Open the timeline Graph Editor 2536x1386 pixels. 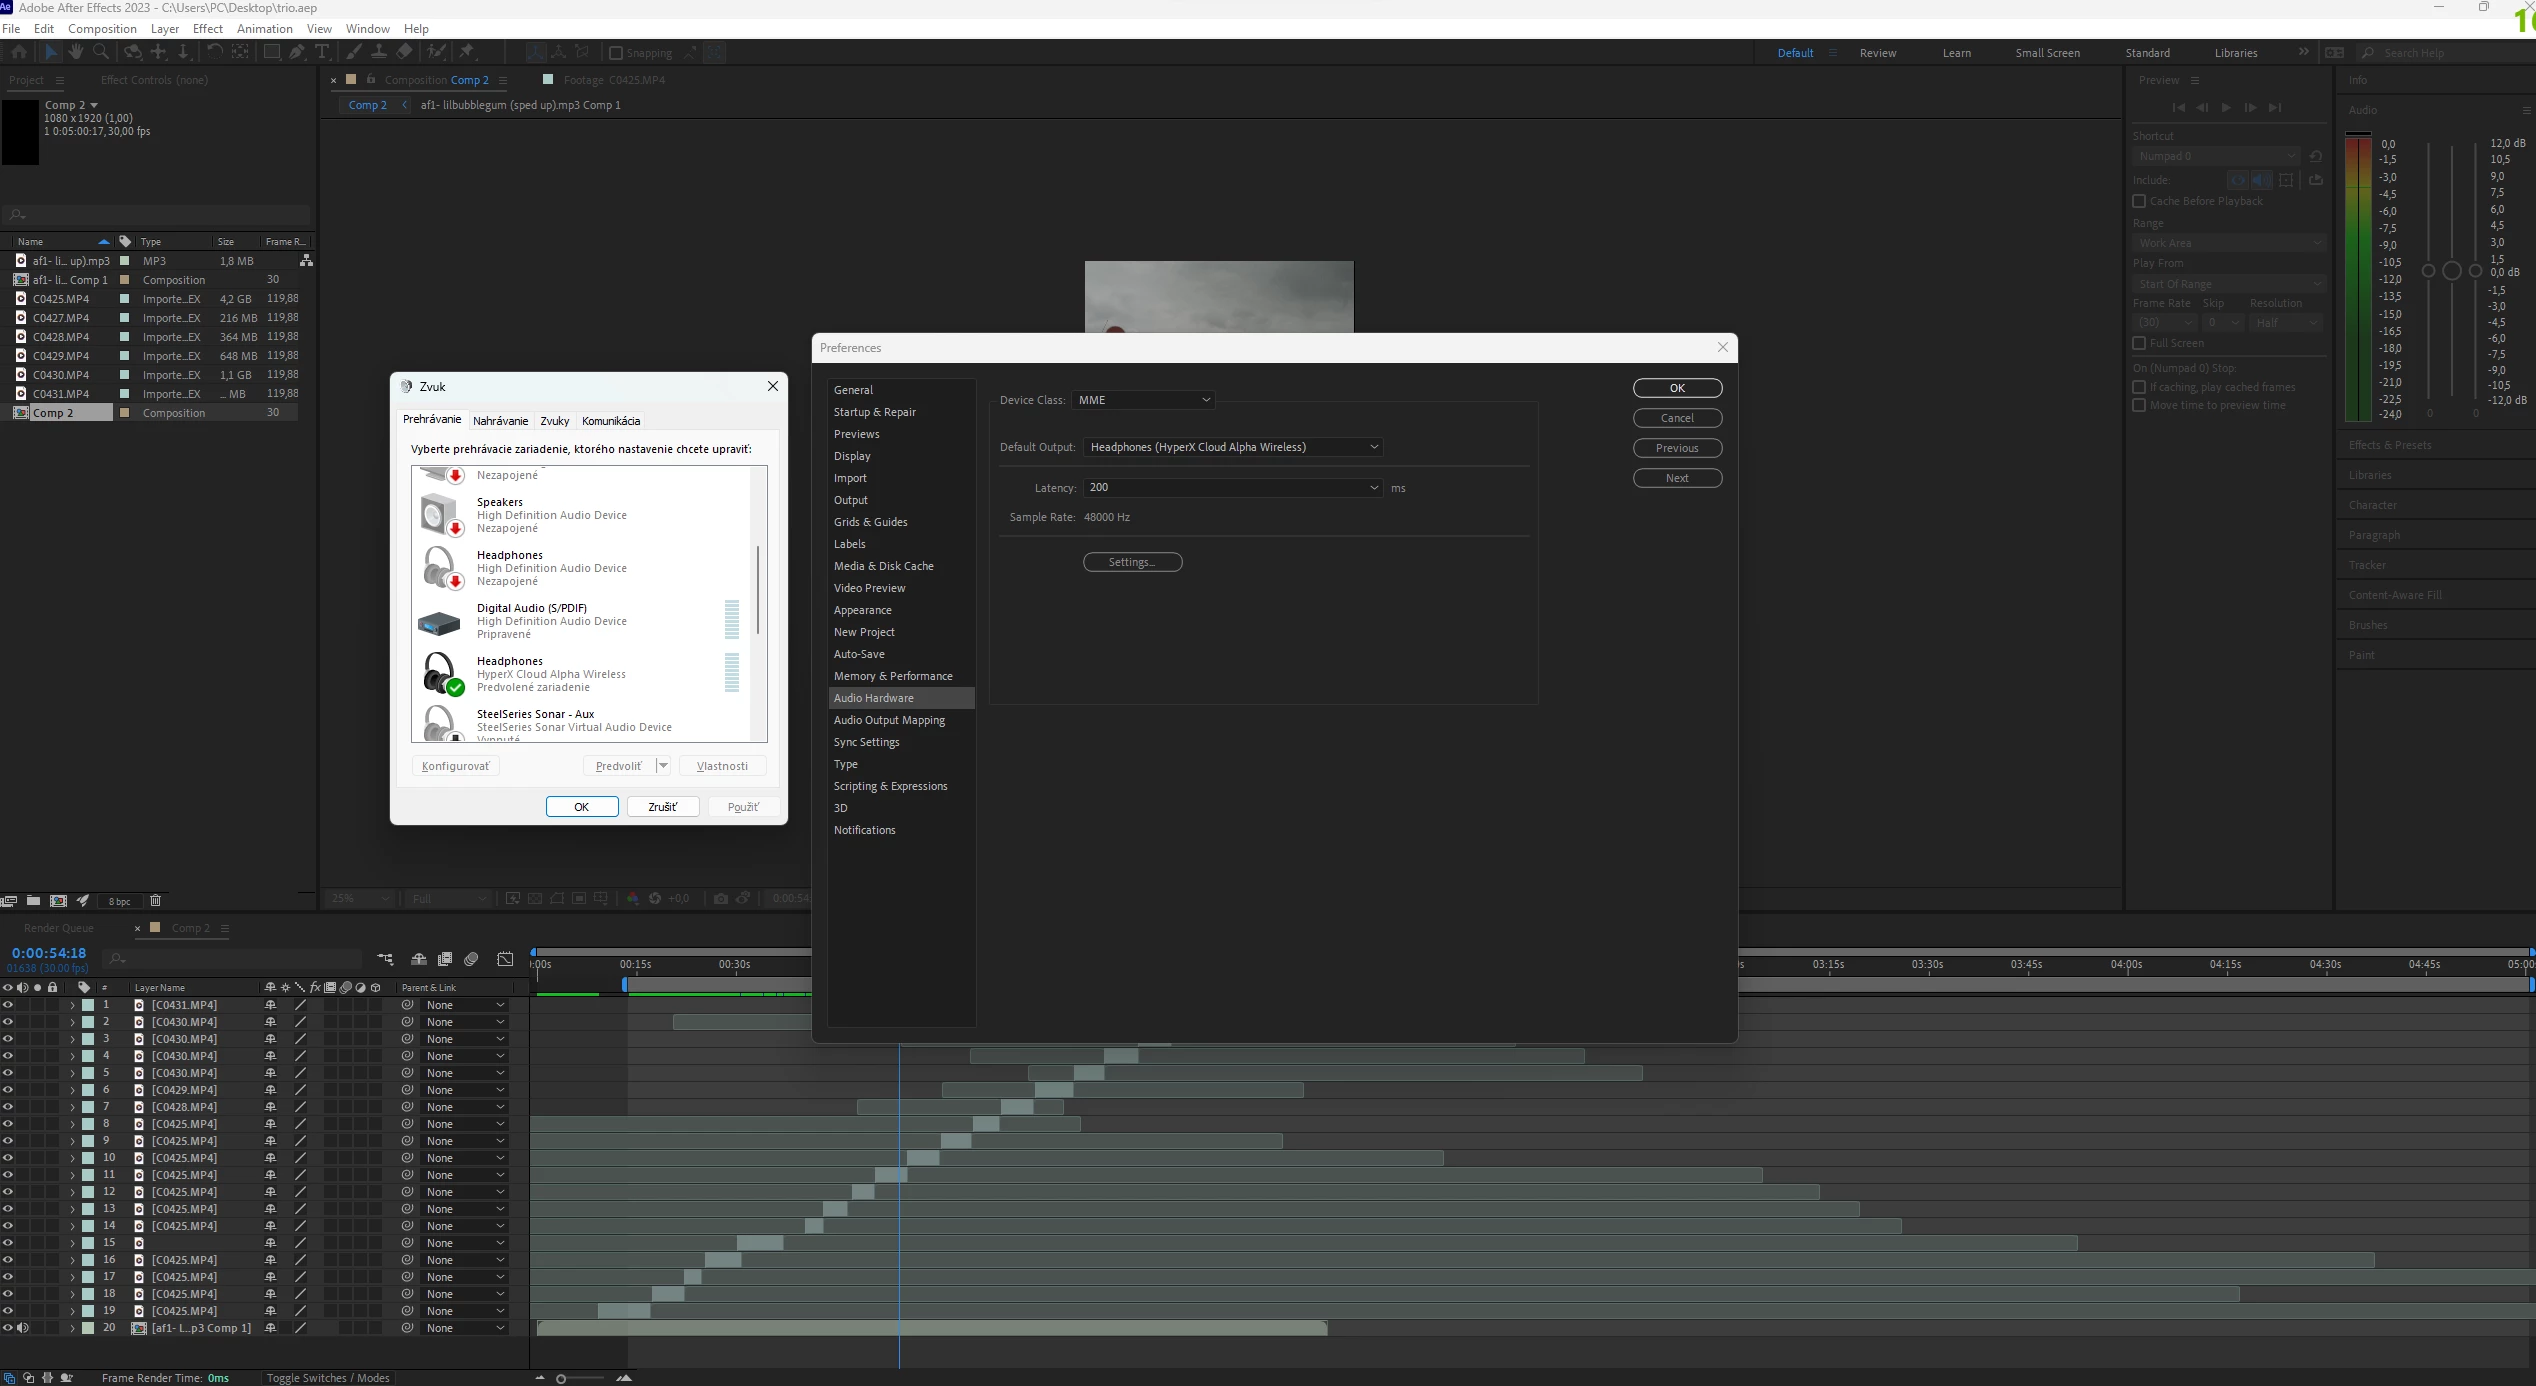tap(505, 959)
